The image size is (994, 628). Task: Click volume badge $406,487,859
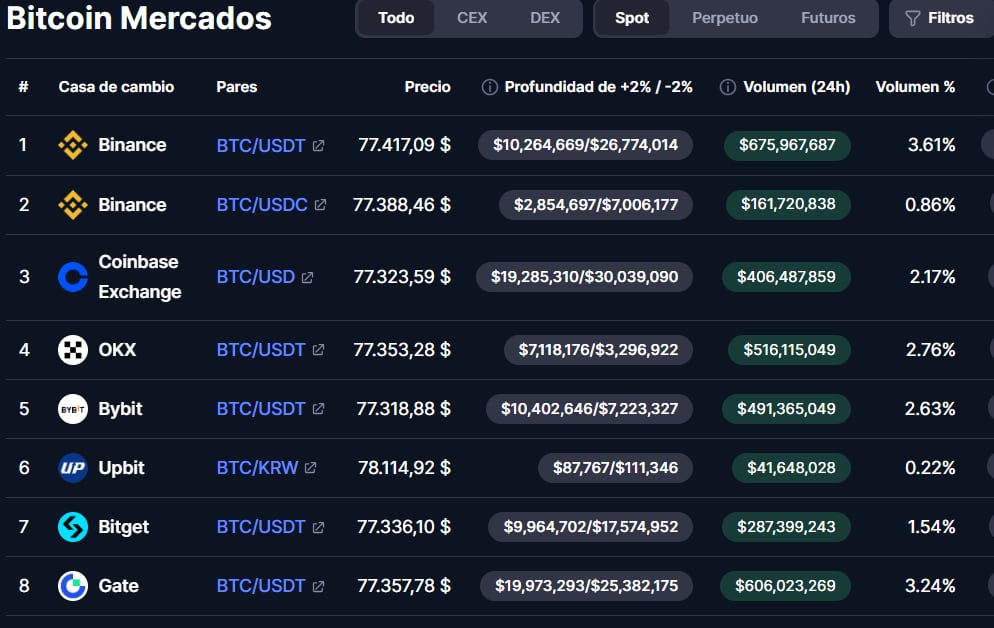coord(786,277)
